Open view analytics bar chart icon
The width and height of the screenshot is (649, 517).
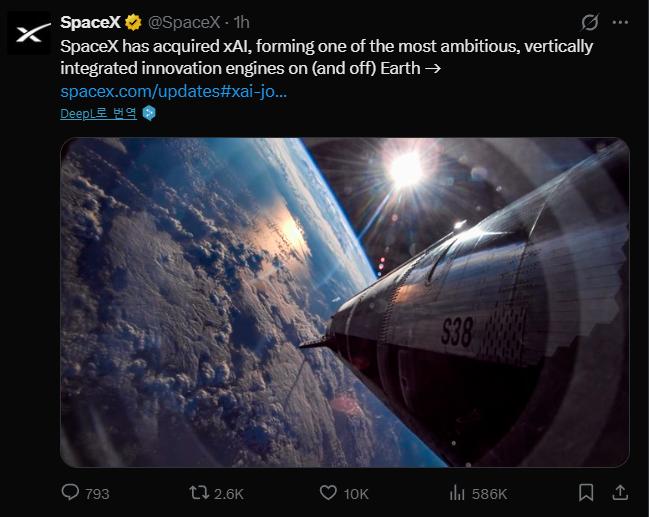[x=457, y=492]
